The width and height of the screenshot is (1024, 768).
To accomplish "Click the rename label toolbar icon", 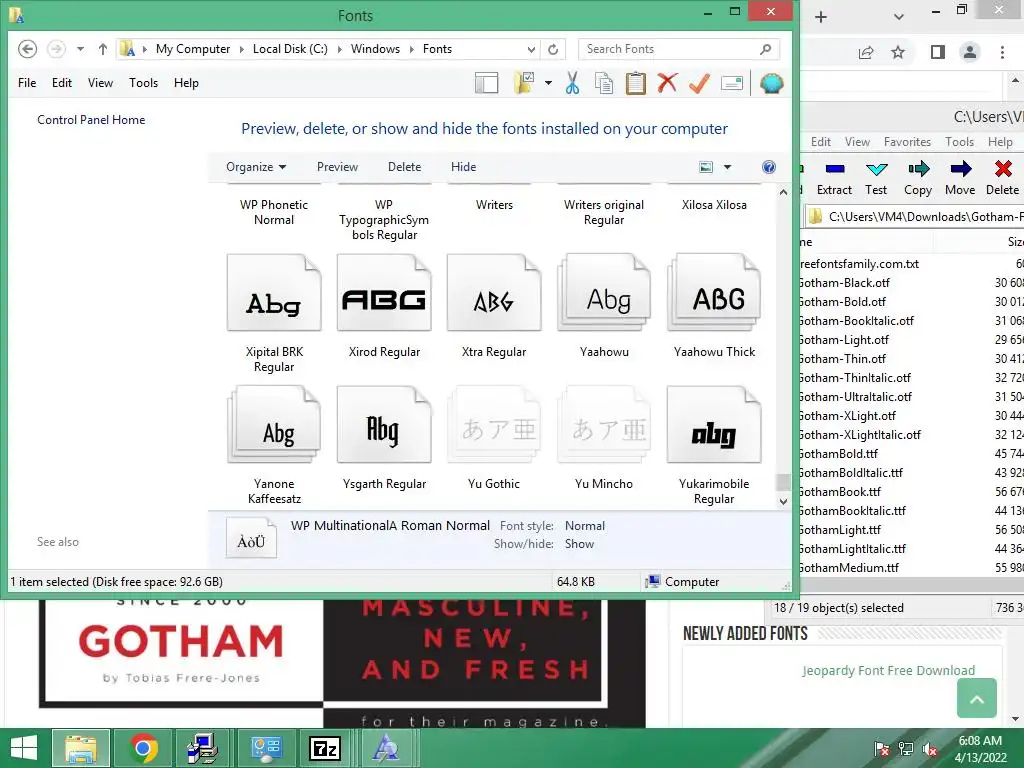I will pyautogui.click(x=732, y=84).
